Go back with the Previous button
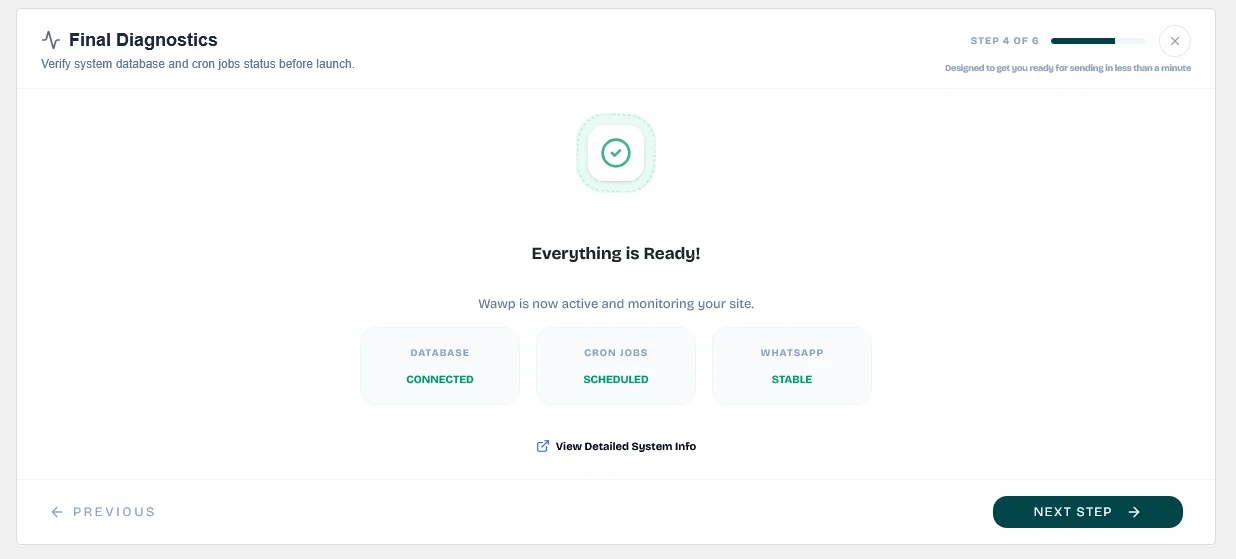This screenshot has height=559, width=1236. tap(103, 512)
